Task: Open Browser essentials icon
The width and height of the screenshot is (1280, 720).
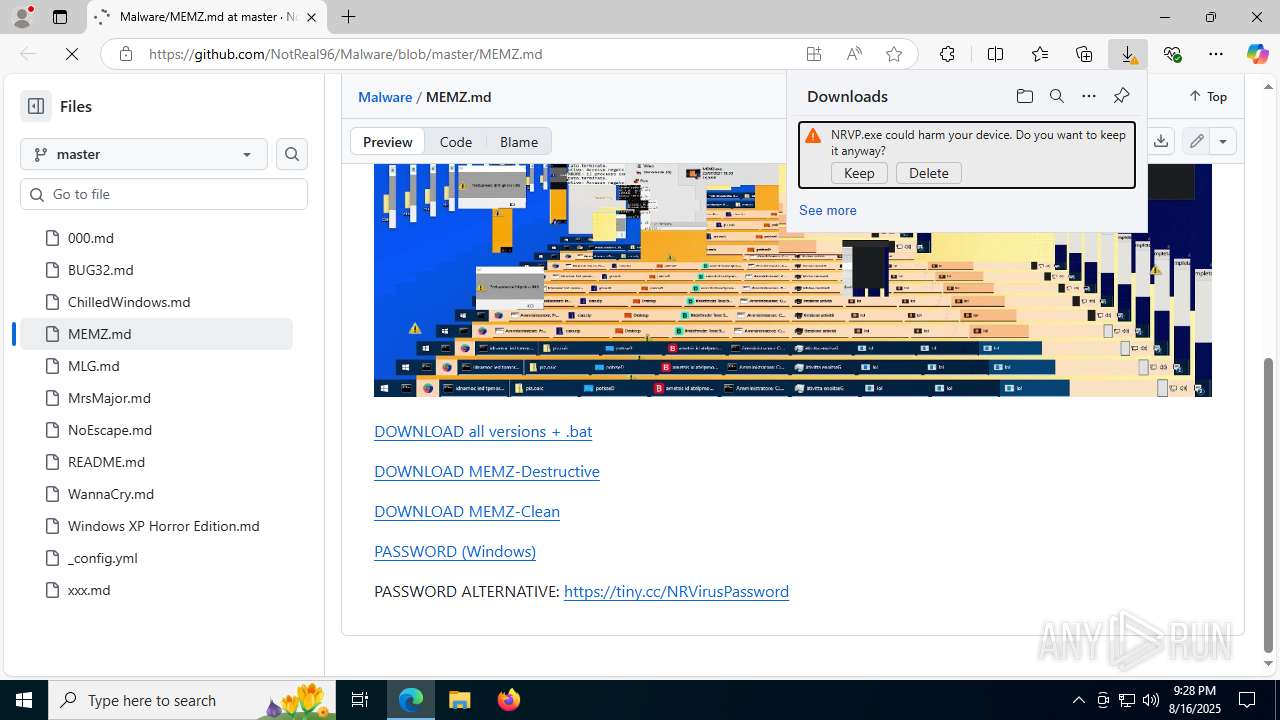Action: [x=1172, y=54]
